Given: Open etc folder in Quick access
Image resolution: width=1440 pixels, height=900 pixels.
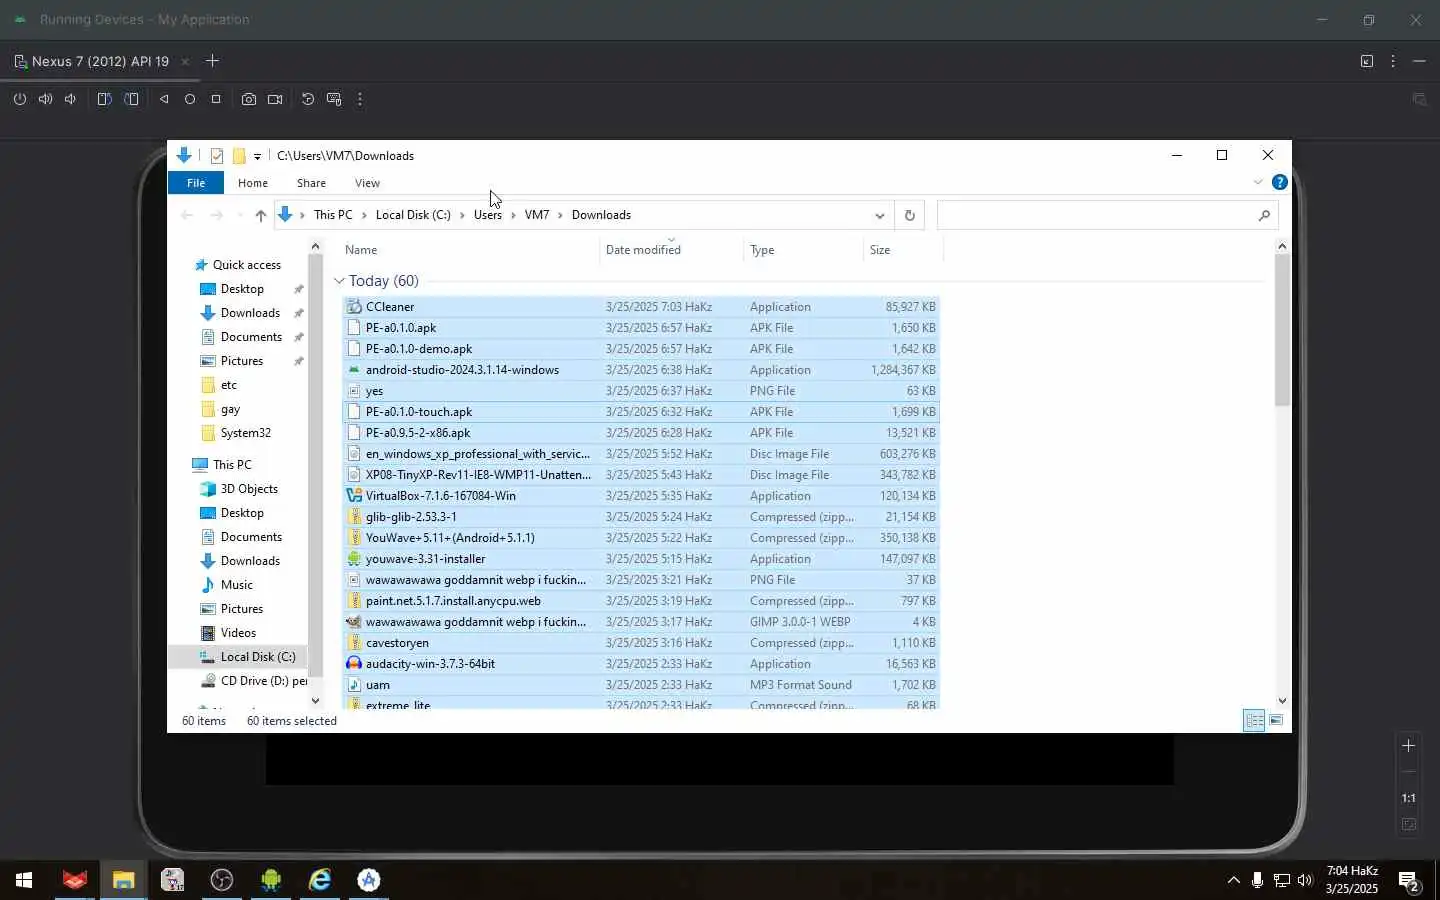Looking at the screenshot, I should coord(229,385).
